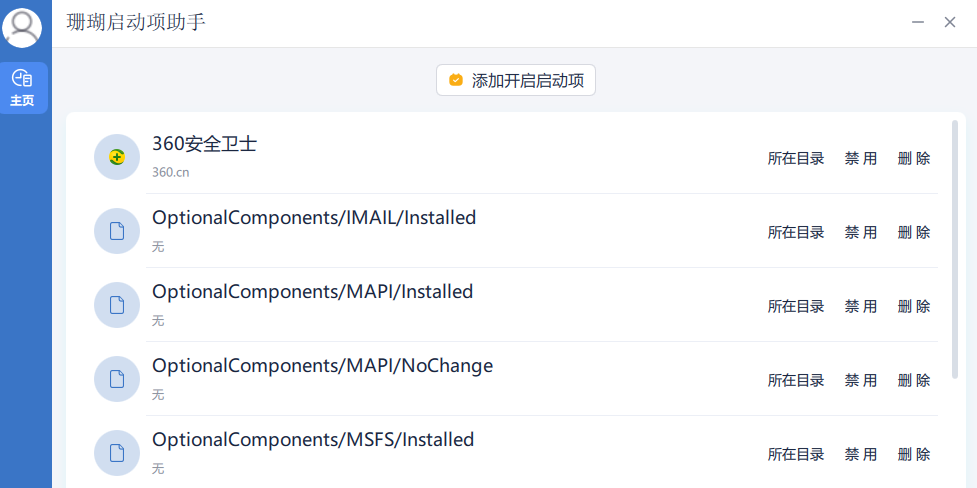Open 所在目录 for MSFS/Installed entry
The width and height of the screenshot is (977, 488).
tap(796, 454)
